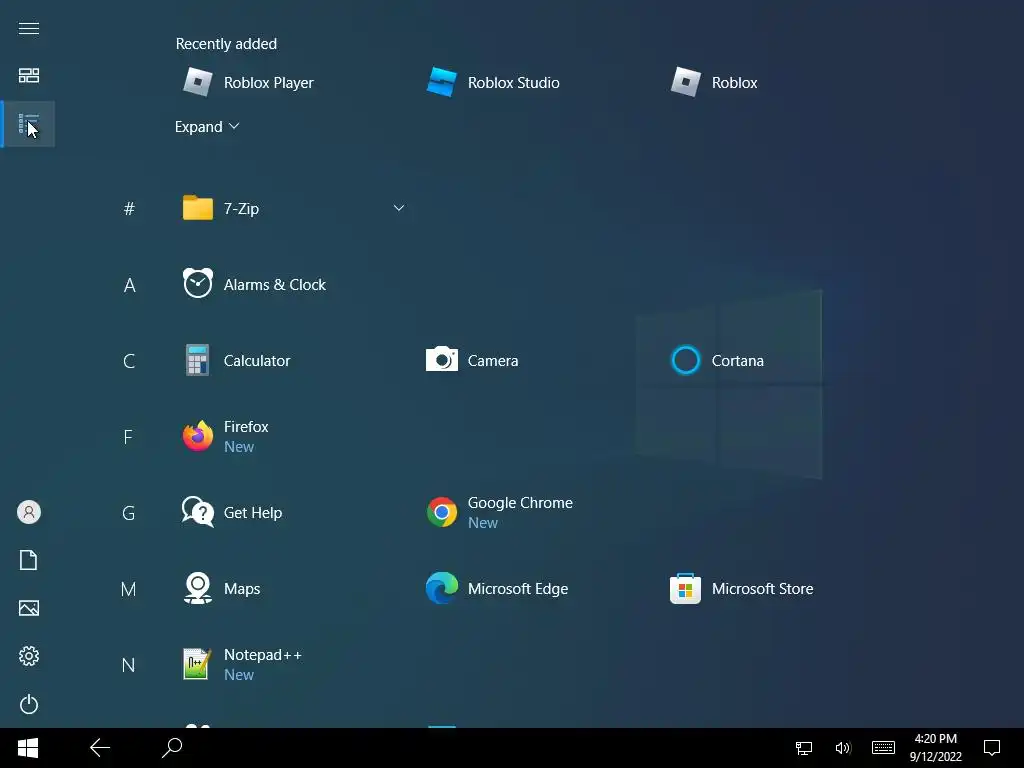Click the A letter header
The image size is (1024, 768).
tap(129, 285)
